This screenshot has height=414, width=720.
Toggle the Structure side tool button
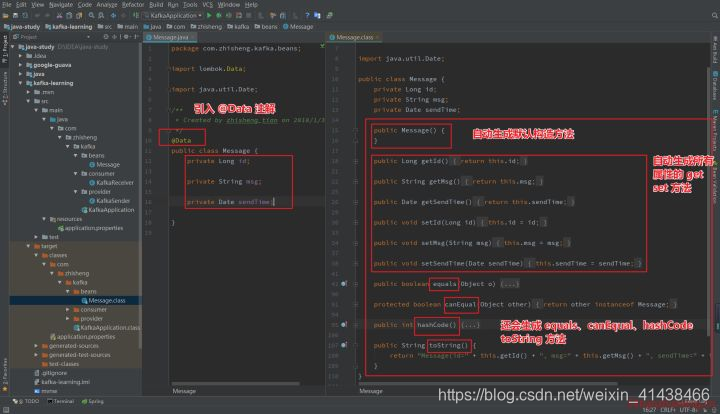(5, 89)
